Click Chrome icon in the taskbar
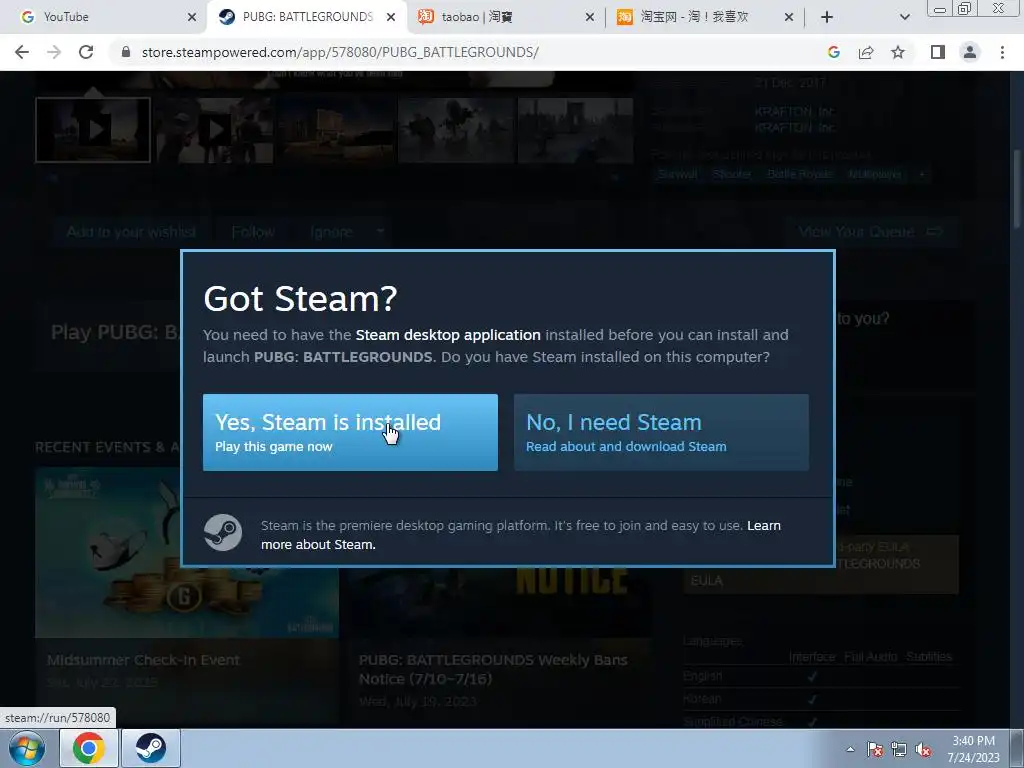The width and height of the screenshot is (1024, 768). click(x=89, y=748)
